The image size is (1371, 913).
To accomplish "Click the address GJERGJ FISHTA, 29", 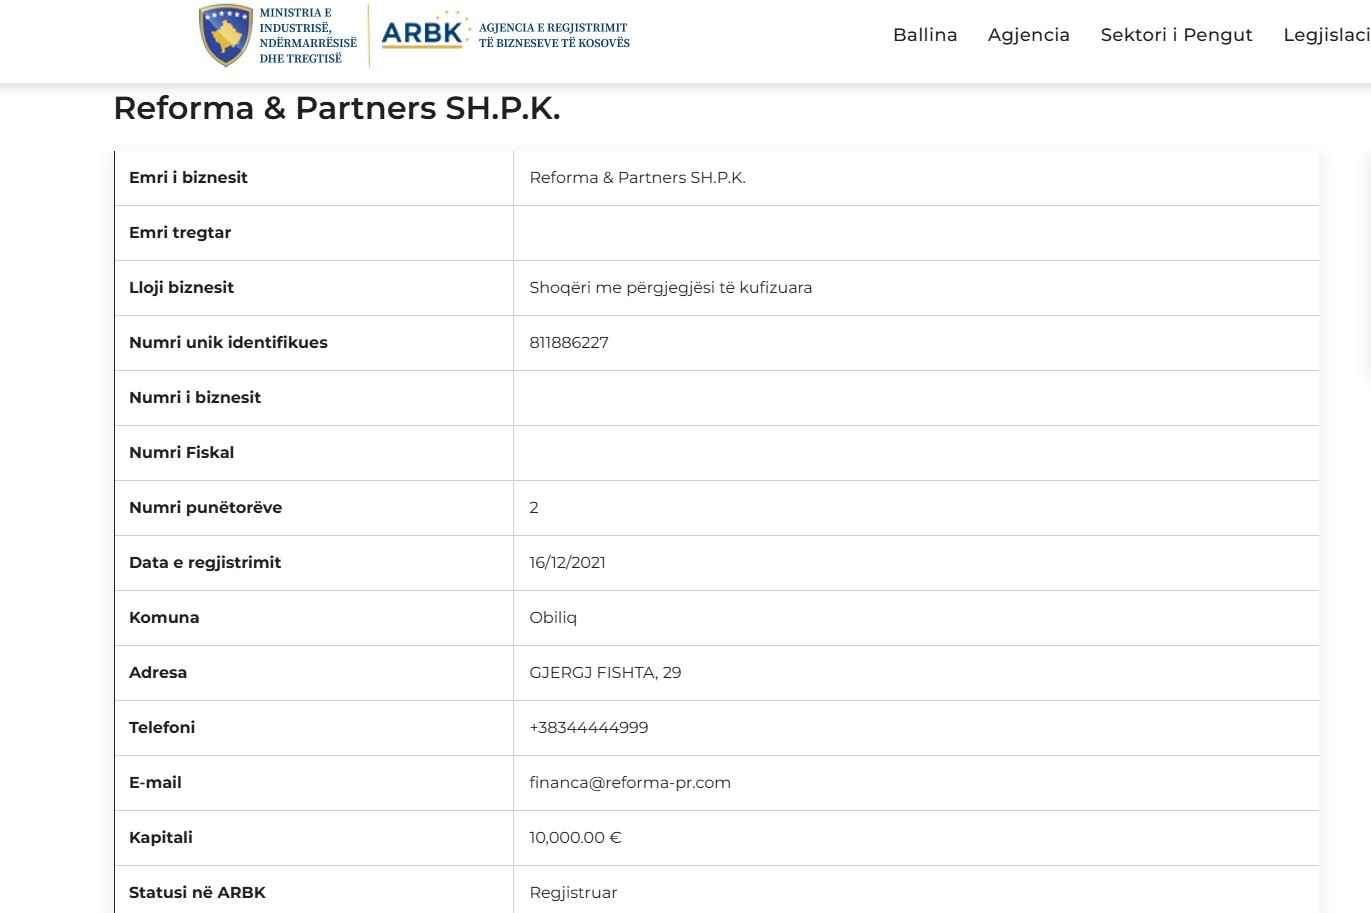I will (604, 673).
